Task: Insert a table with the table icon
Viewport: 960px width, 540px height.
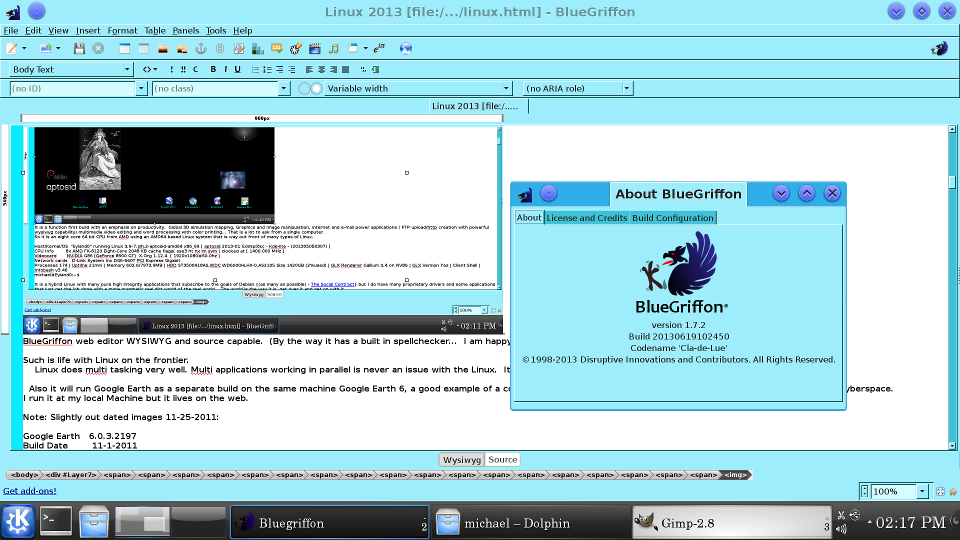Action: pyautogui.click(x=124, y=48)
